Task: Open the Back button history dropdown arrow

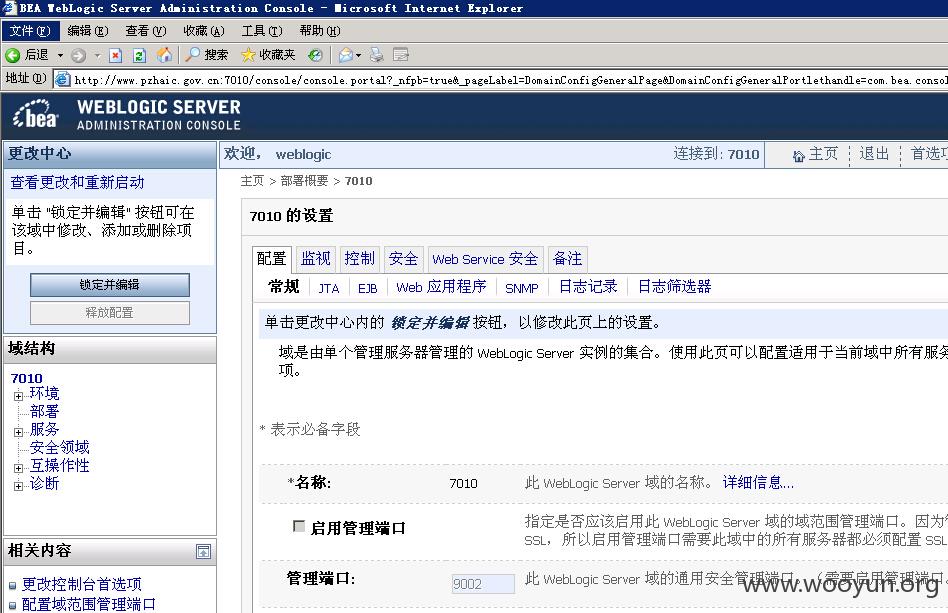Action: pos(60,56)
